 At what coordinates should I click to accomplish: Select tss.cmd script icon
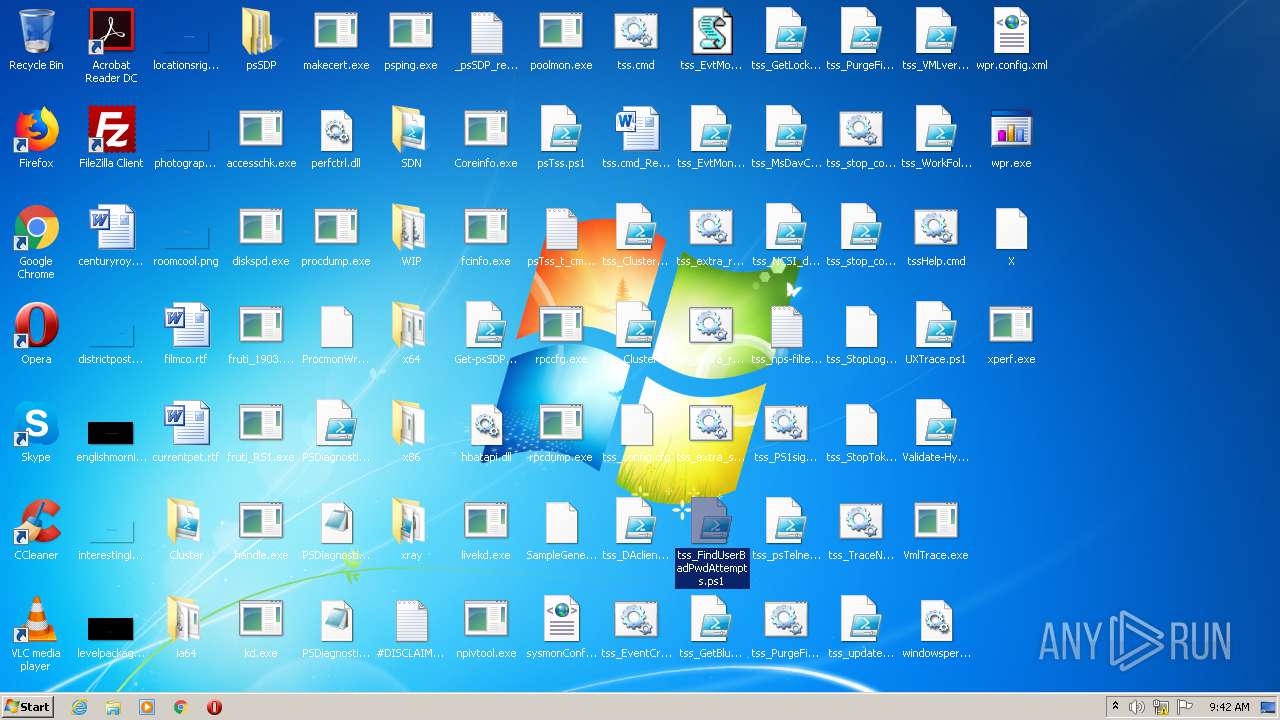pyautogui.click(x=636, y=40)
